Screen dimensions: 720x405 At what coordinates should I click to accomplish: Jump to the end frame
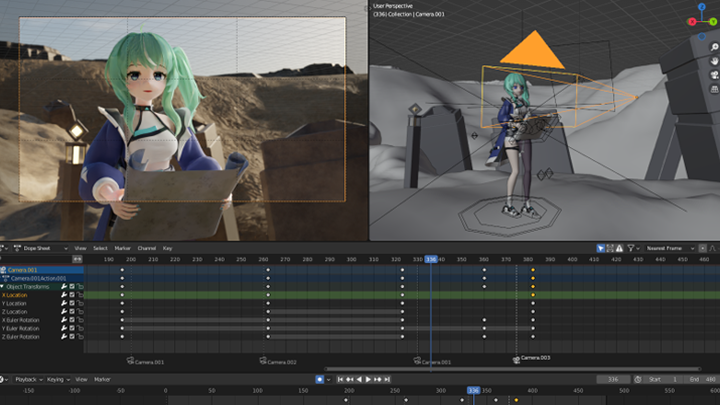coord(387,379)
